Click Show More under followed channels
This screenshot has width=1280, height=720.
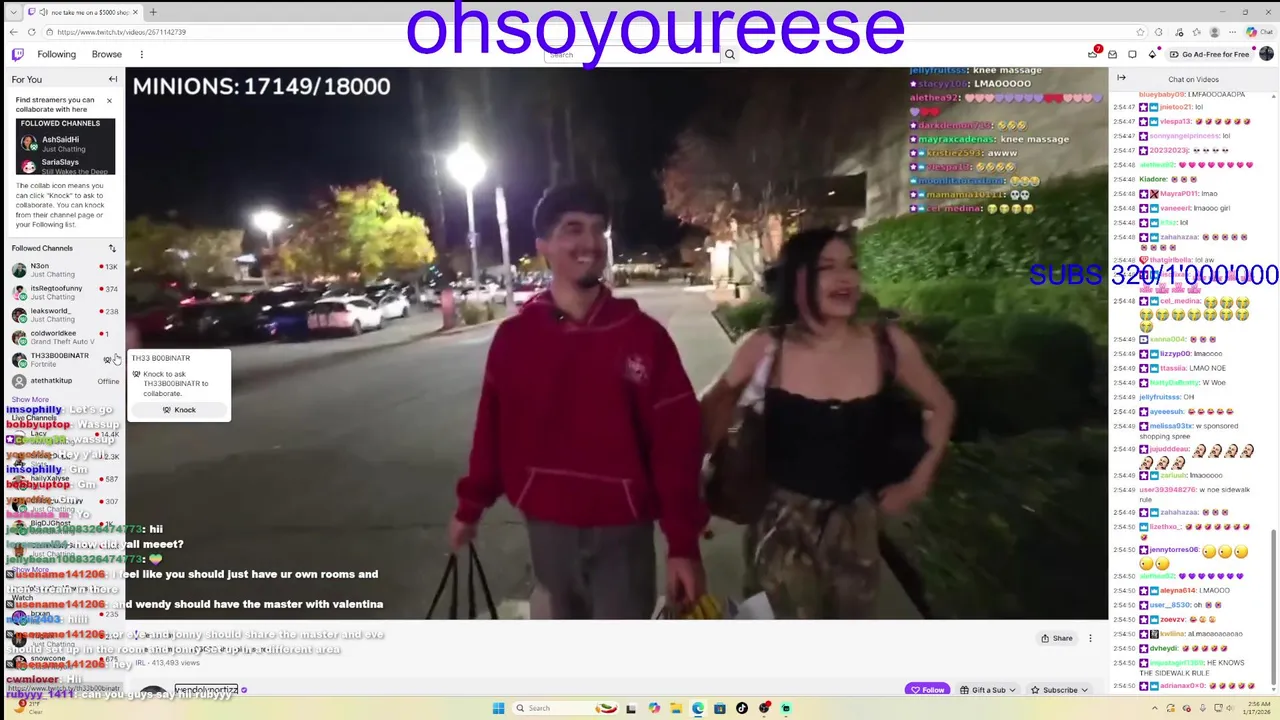(x=30, y=399)
